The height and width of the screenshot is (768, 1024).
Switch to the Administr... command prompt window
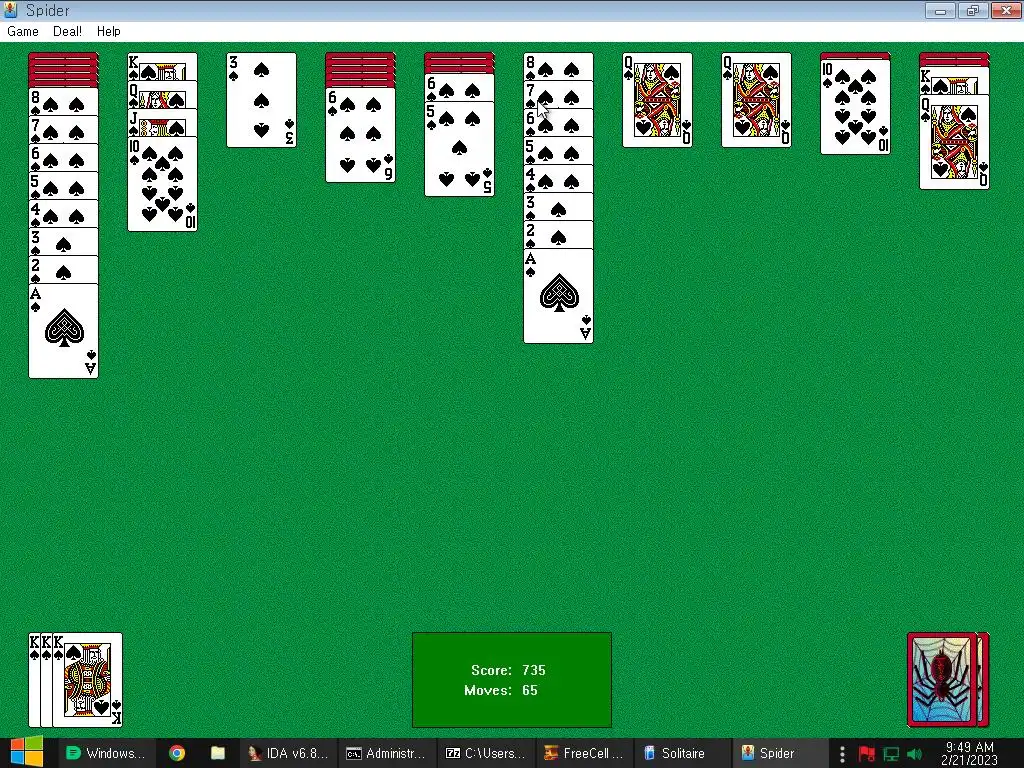tap(386, 753)
